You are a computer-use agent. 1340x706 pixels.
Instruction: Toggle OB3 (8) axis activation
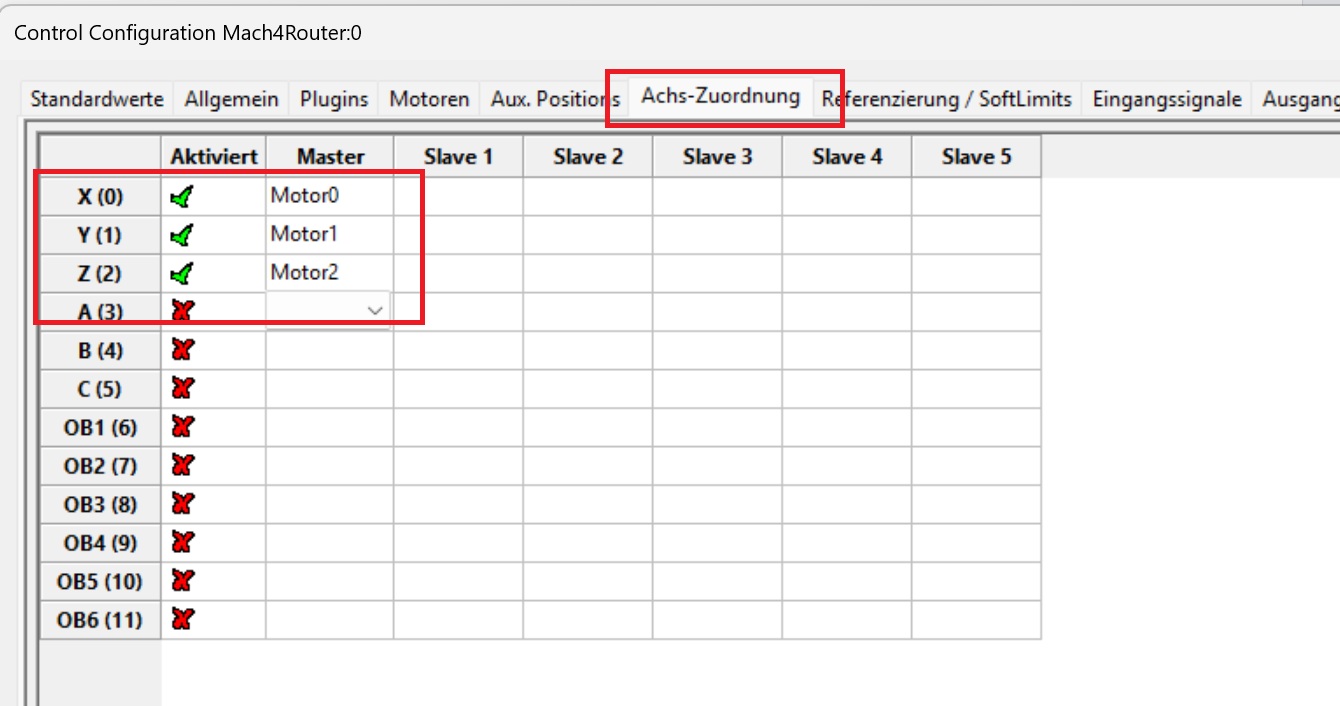pos(182,504)
